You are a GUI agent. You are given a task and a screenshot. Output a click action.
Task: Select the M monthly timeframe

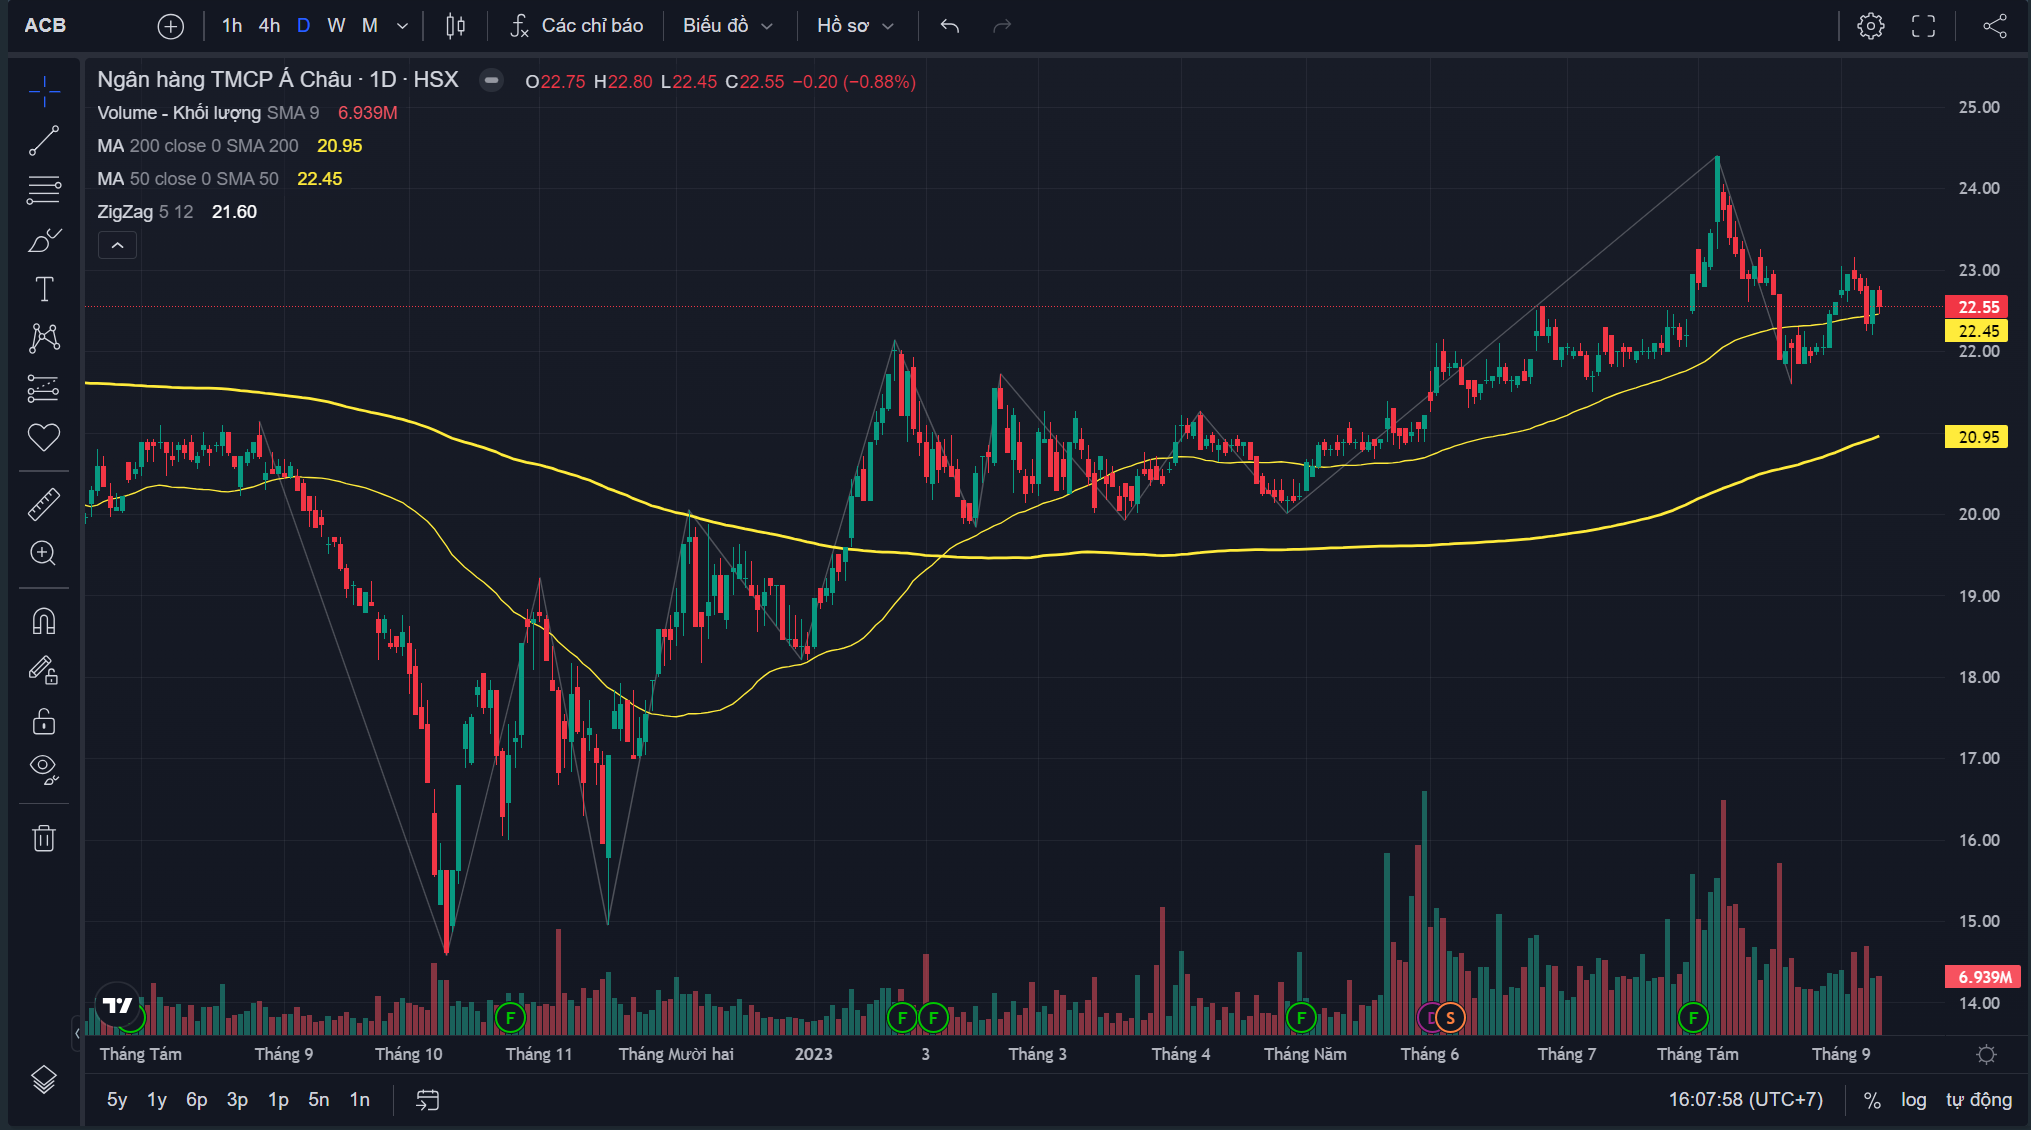point(370,26)
